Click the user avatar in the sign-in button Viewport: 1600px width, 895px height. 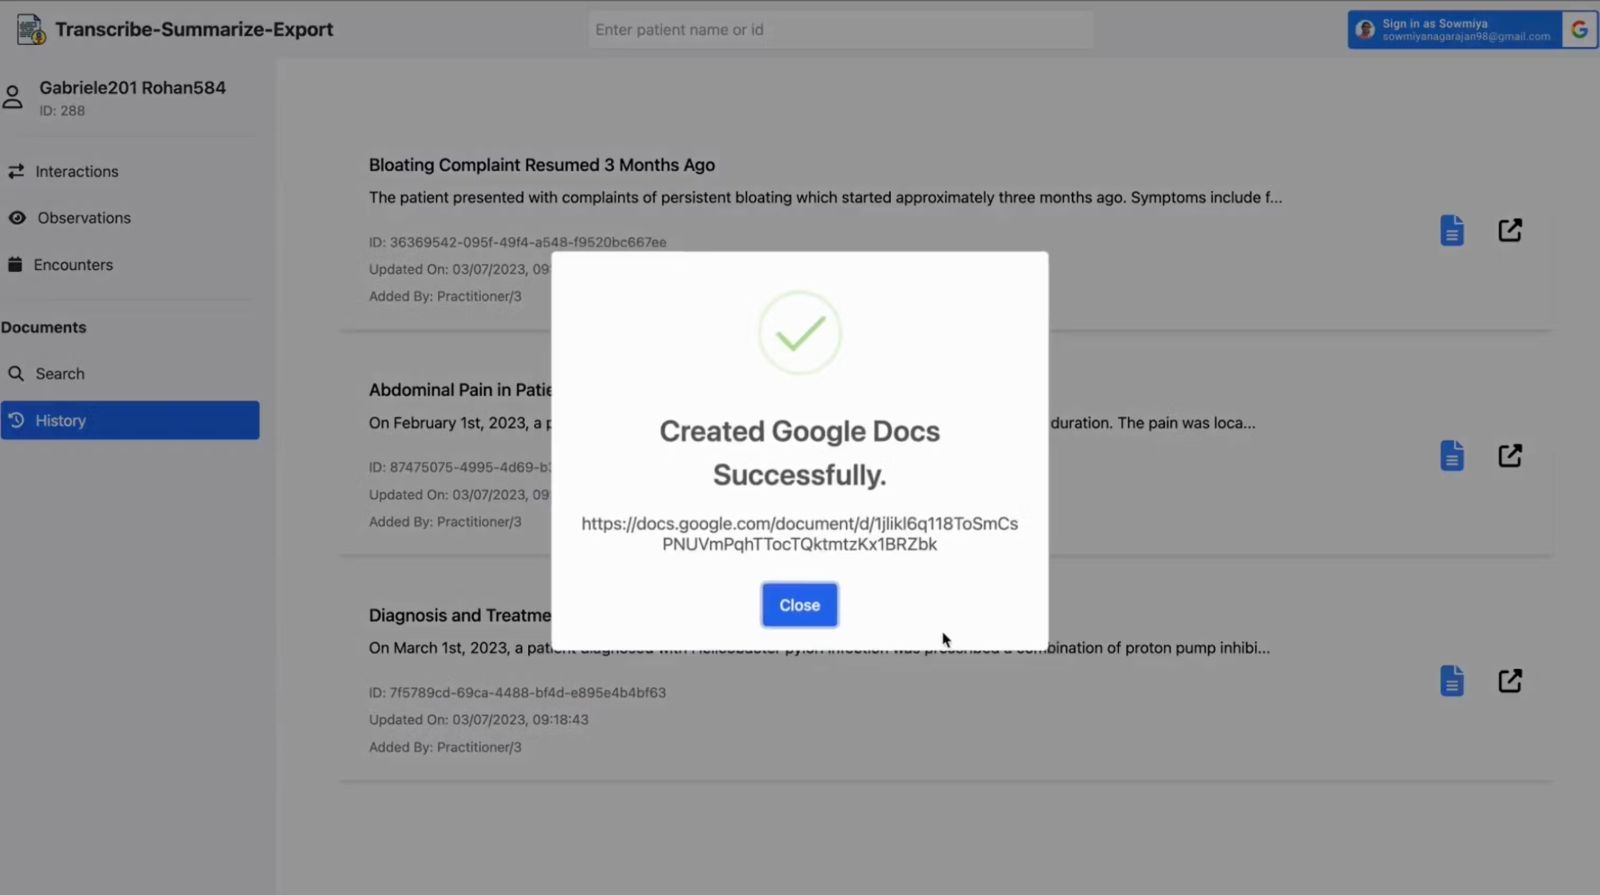tap(1365, 30)
